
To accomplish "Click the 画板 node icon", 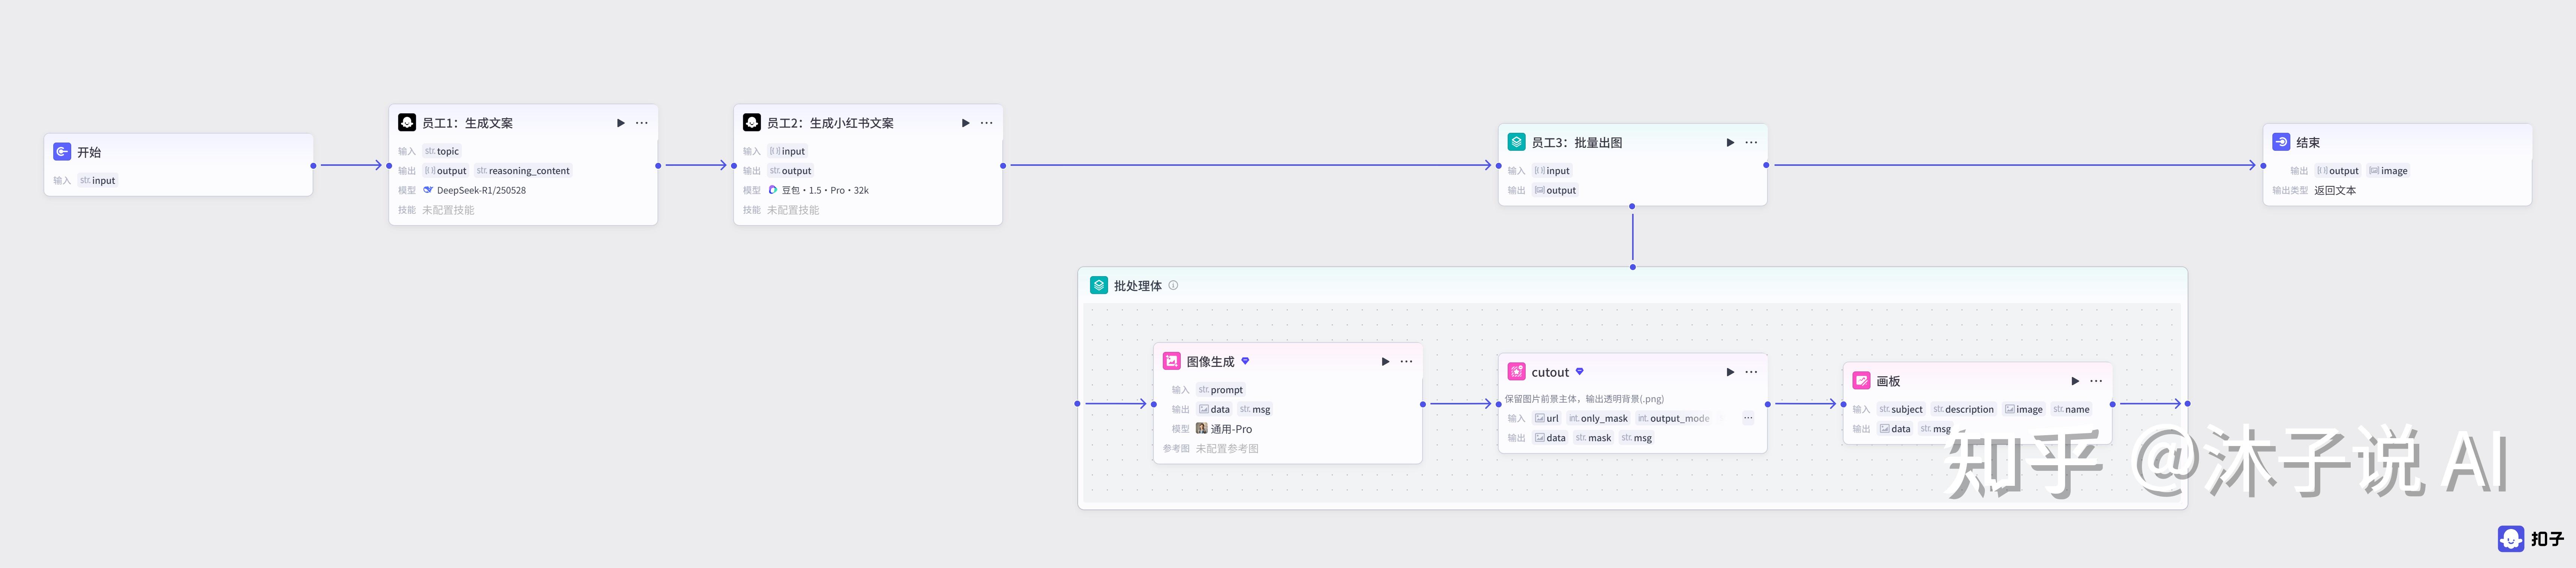I will 1862,380.
